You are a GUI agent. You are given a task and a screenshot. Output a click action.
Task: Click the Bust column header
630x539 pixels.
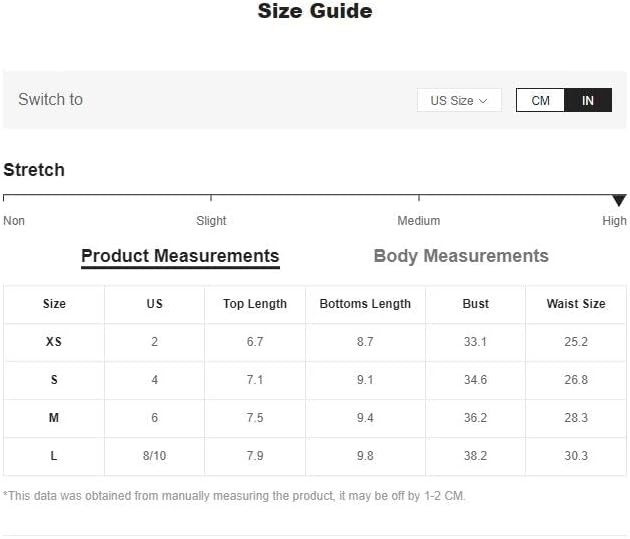476,304
